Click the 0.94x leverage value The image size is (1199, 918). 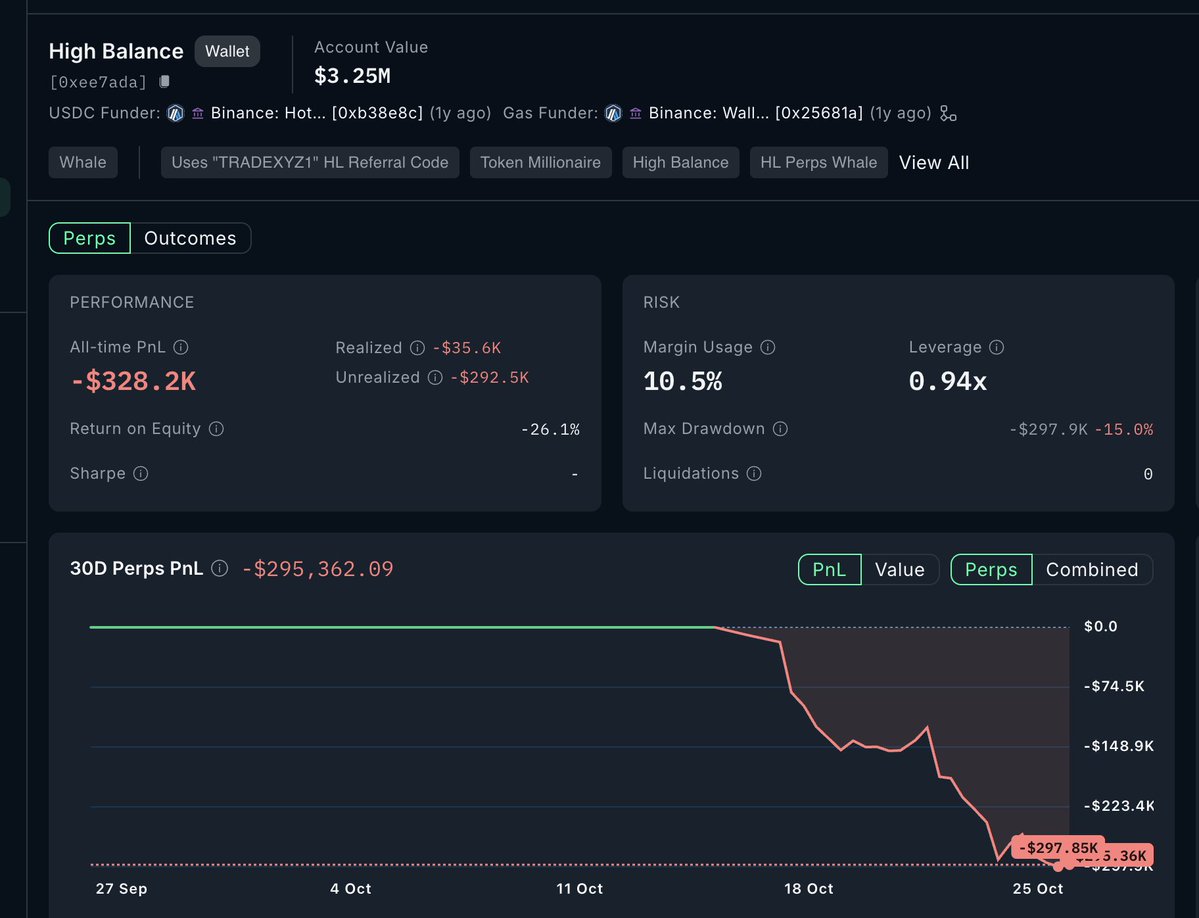(x=947, y=381)
